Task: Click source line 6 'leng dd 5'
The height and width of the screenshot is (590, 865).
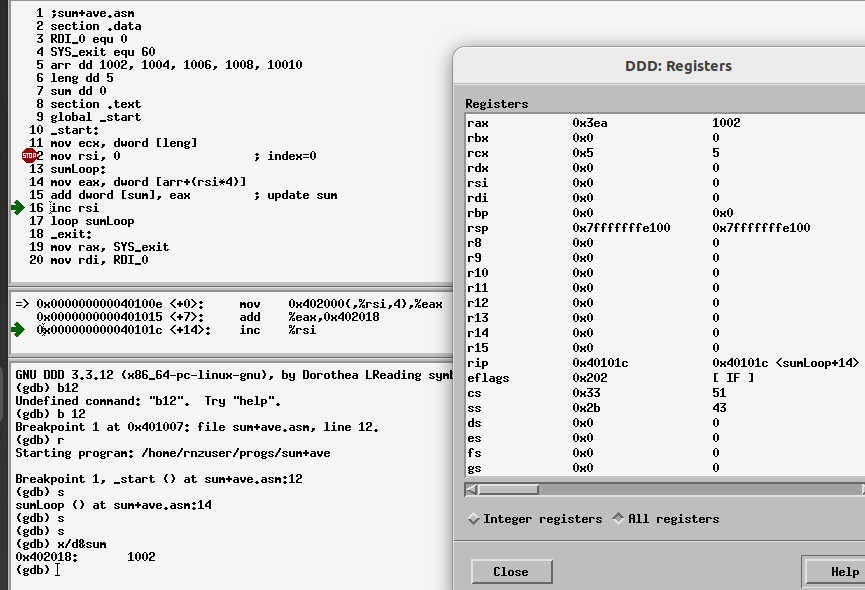Action: pos(82,78)
